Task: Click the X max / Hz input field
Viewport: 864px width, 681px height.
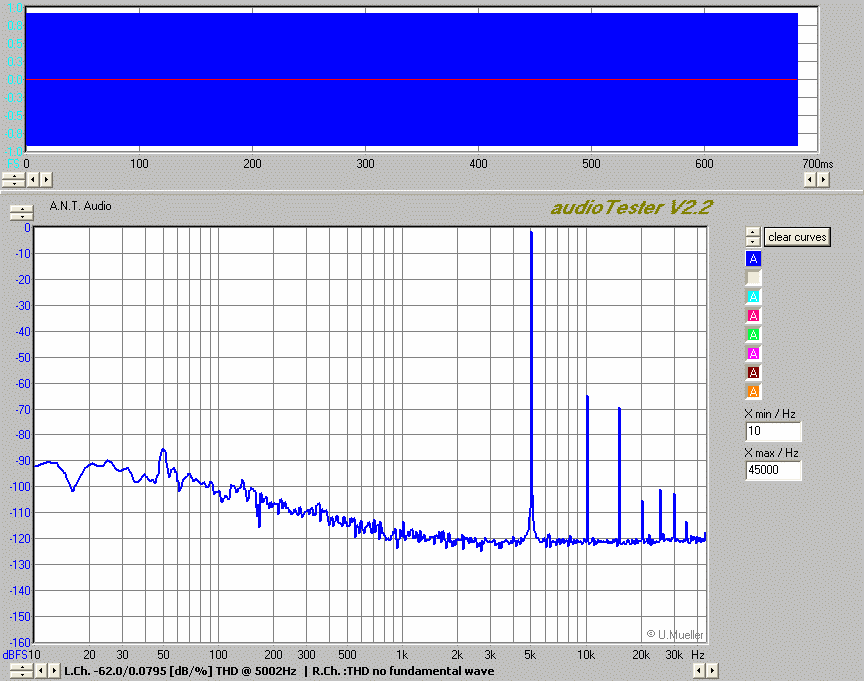Action: pos(773,471)
